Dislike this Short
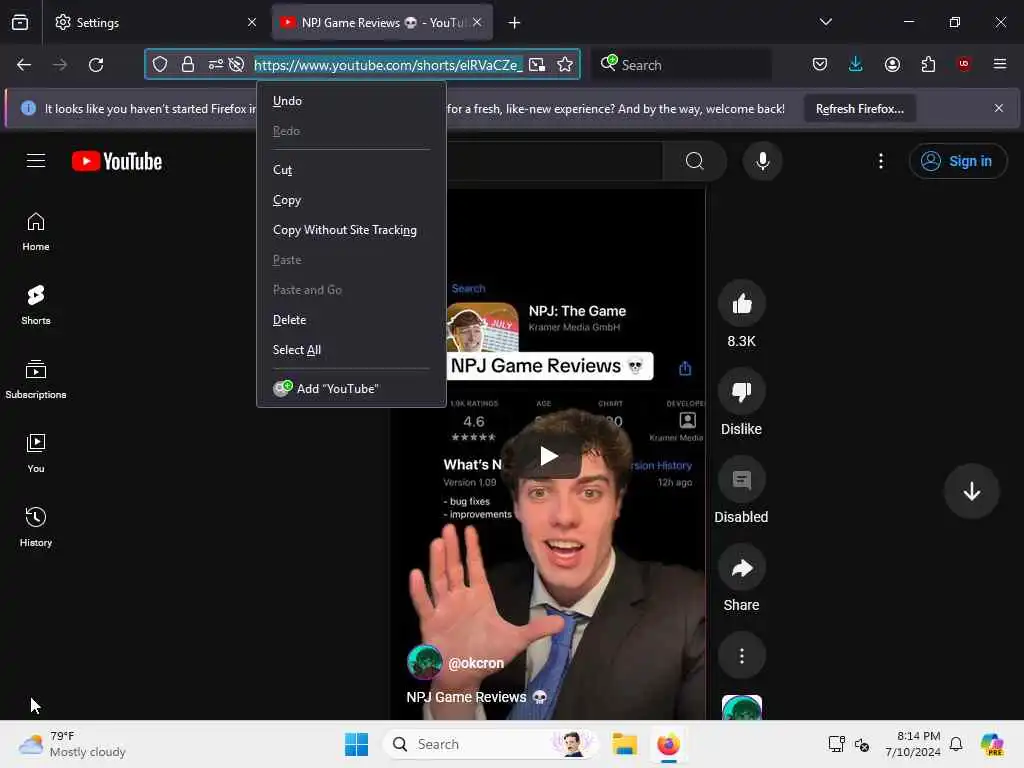The height and width of the screenshot is (768, 1024). point(742,392)
